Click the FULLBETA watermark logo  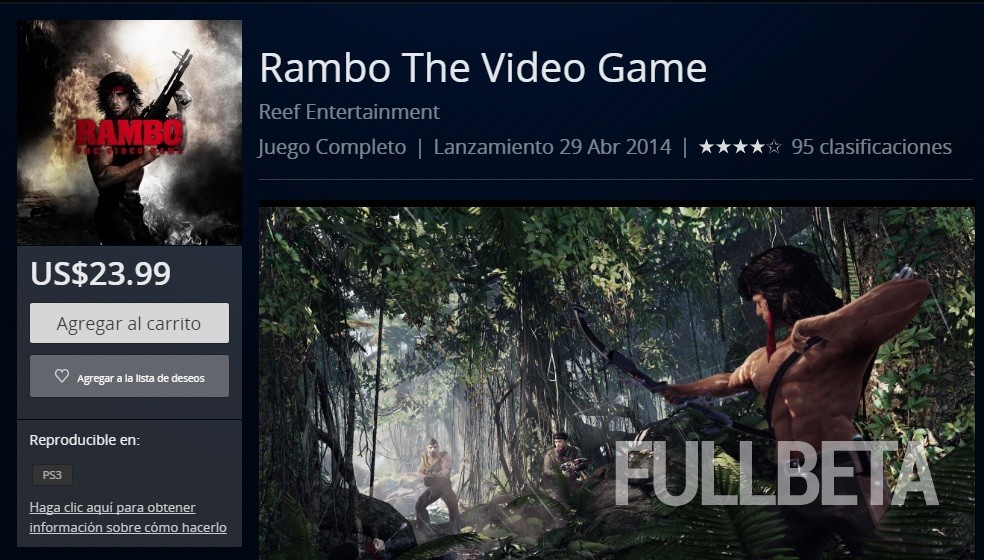tap(776, 474)
